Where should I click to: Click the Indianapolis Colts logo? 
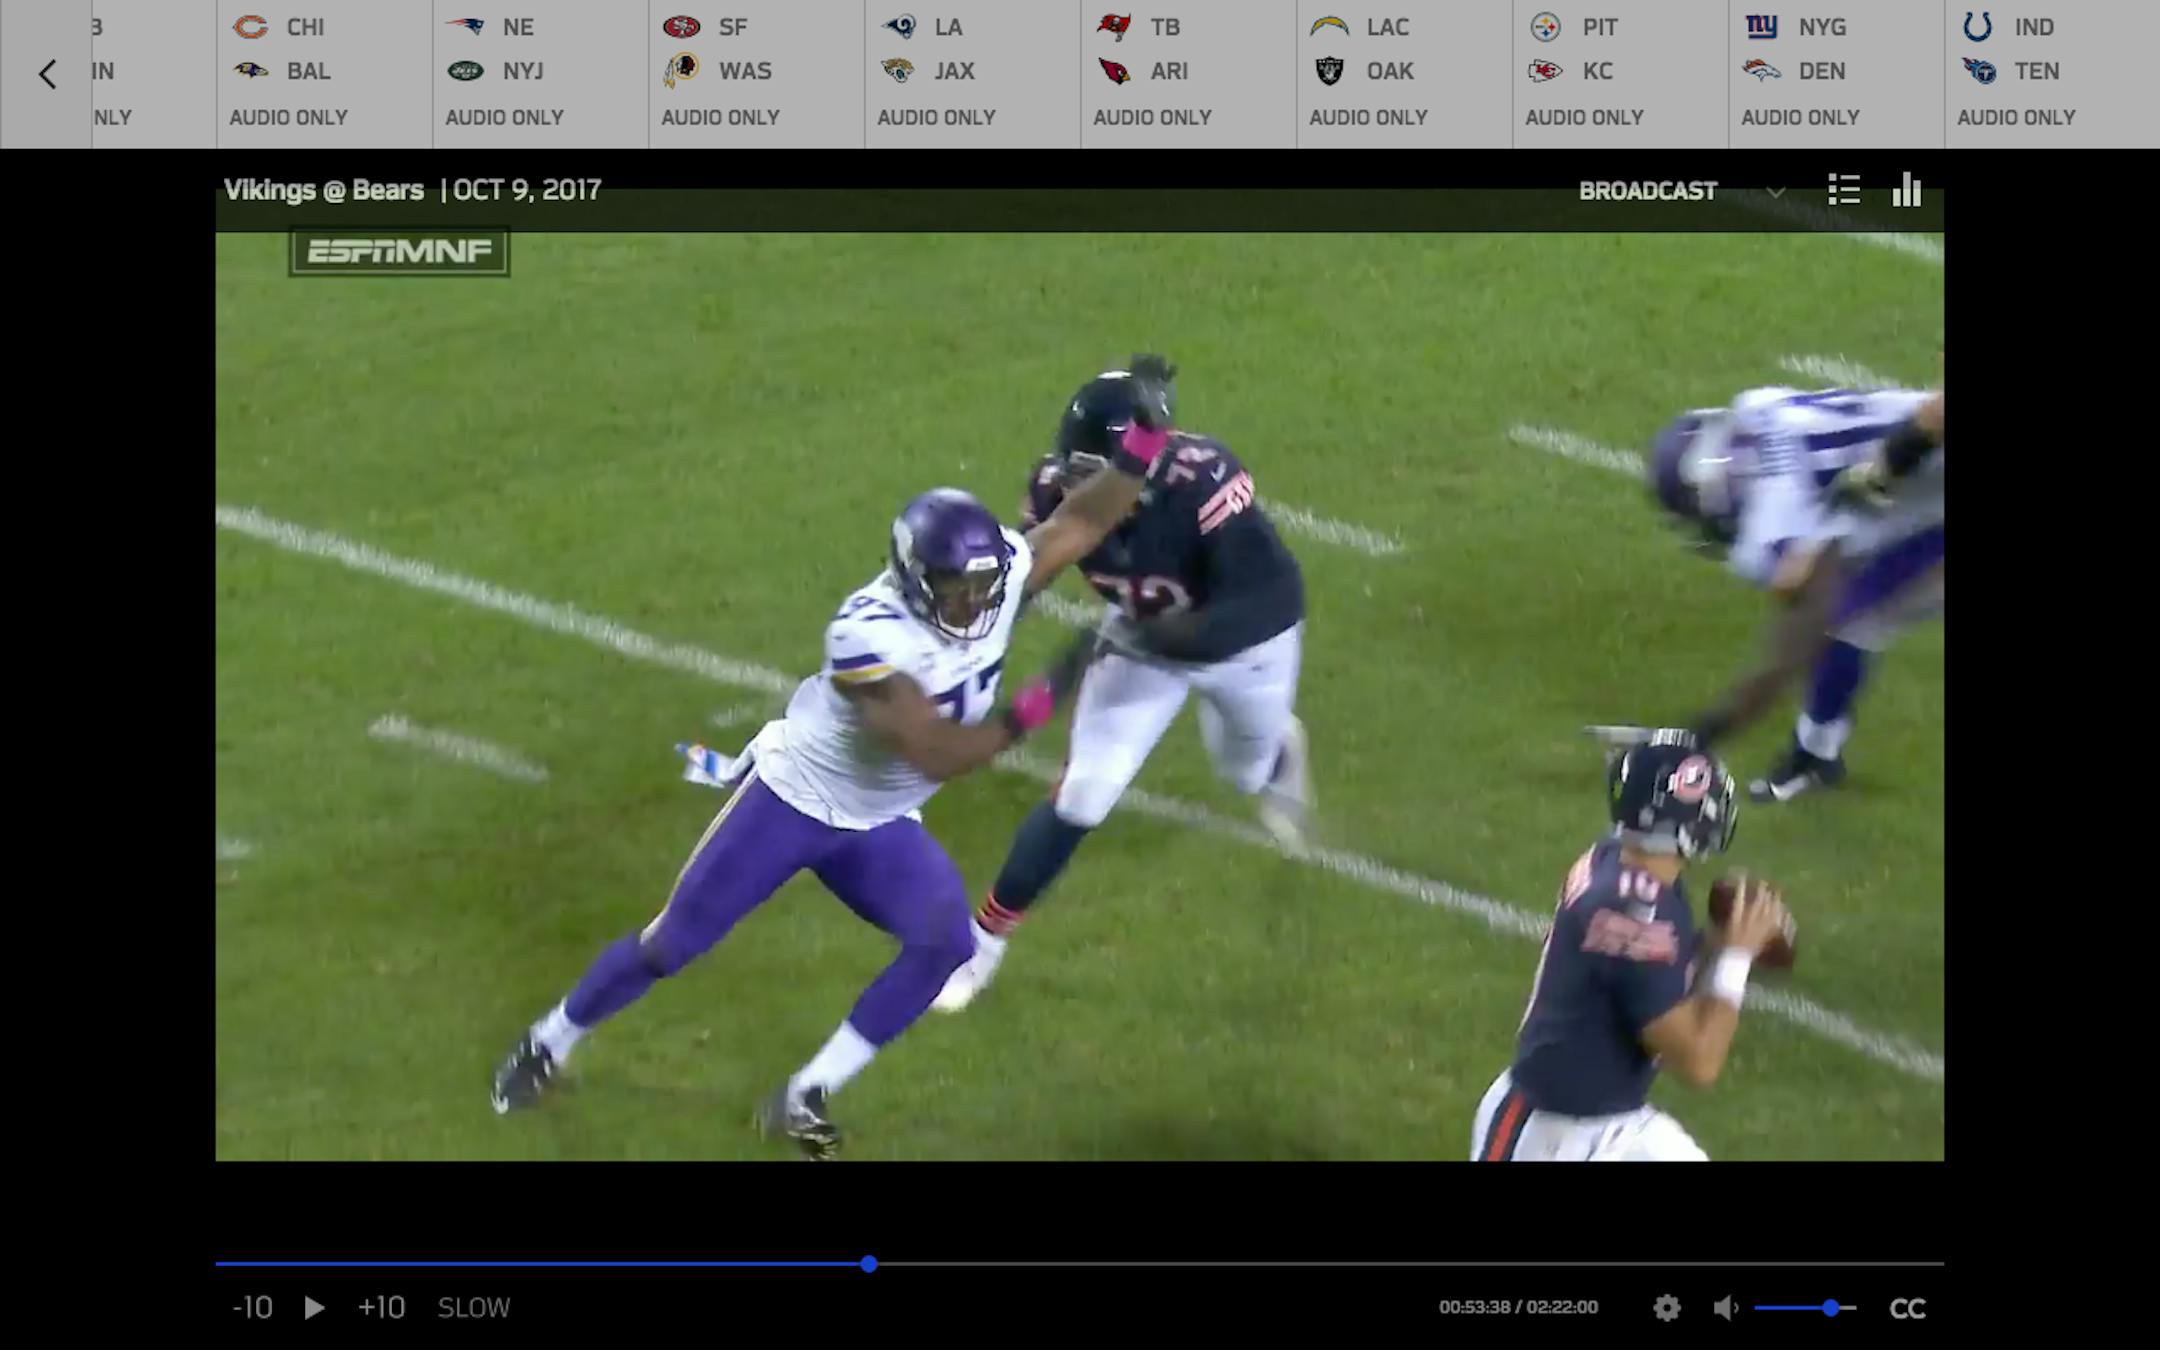point(1977,27)
